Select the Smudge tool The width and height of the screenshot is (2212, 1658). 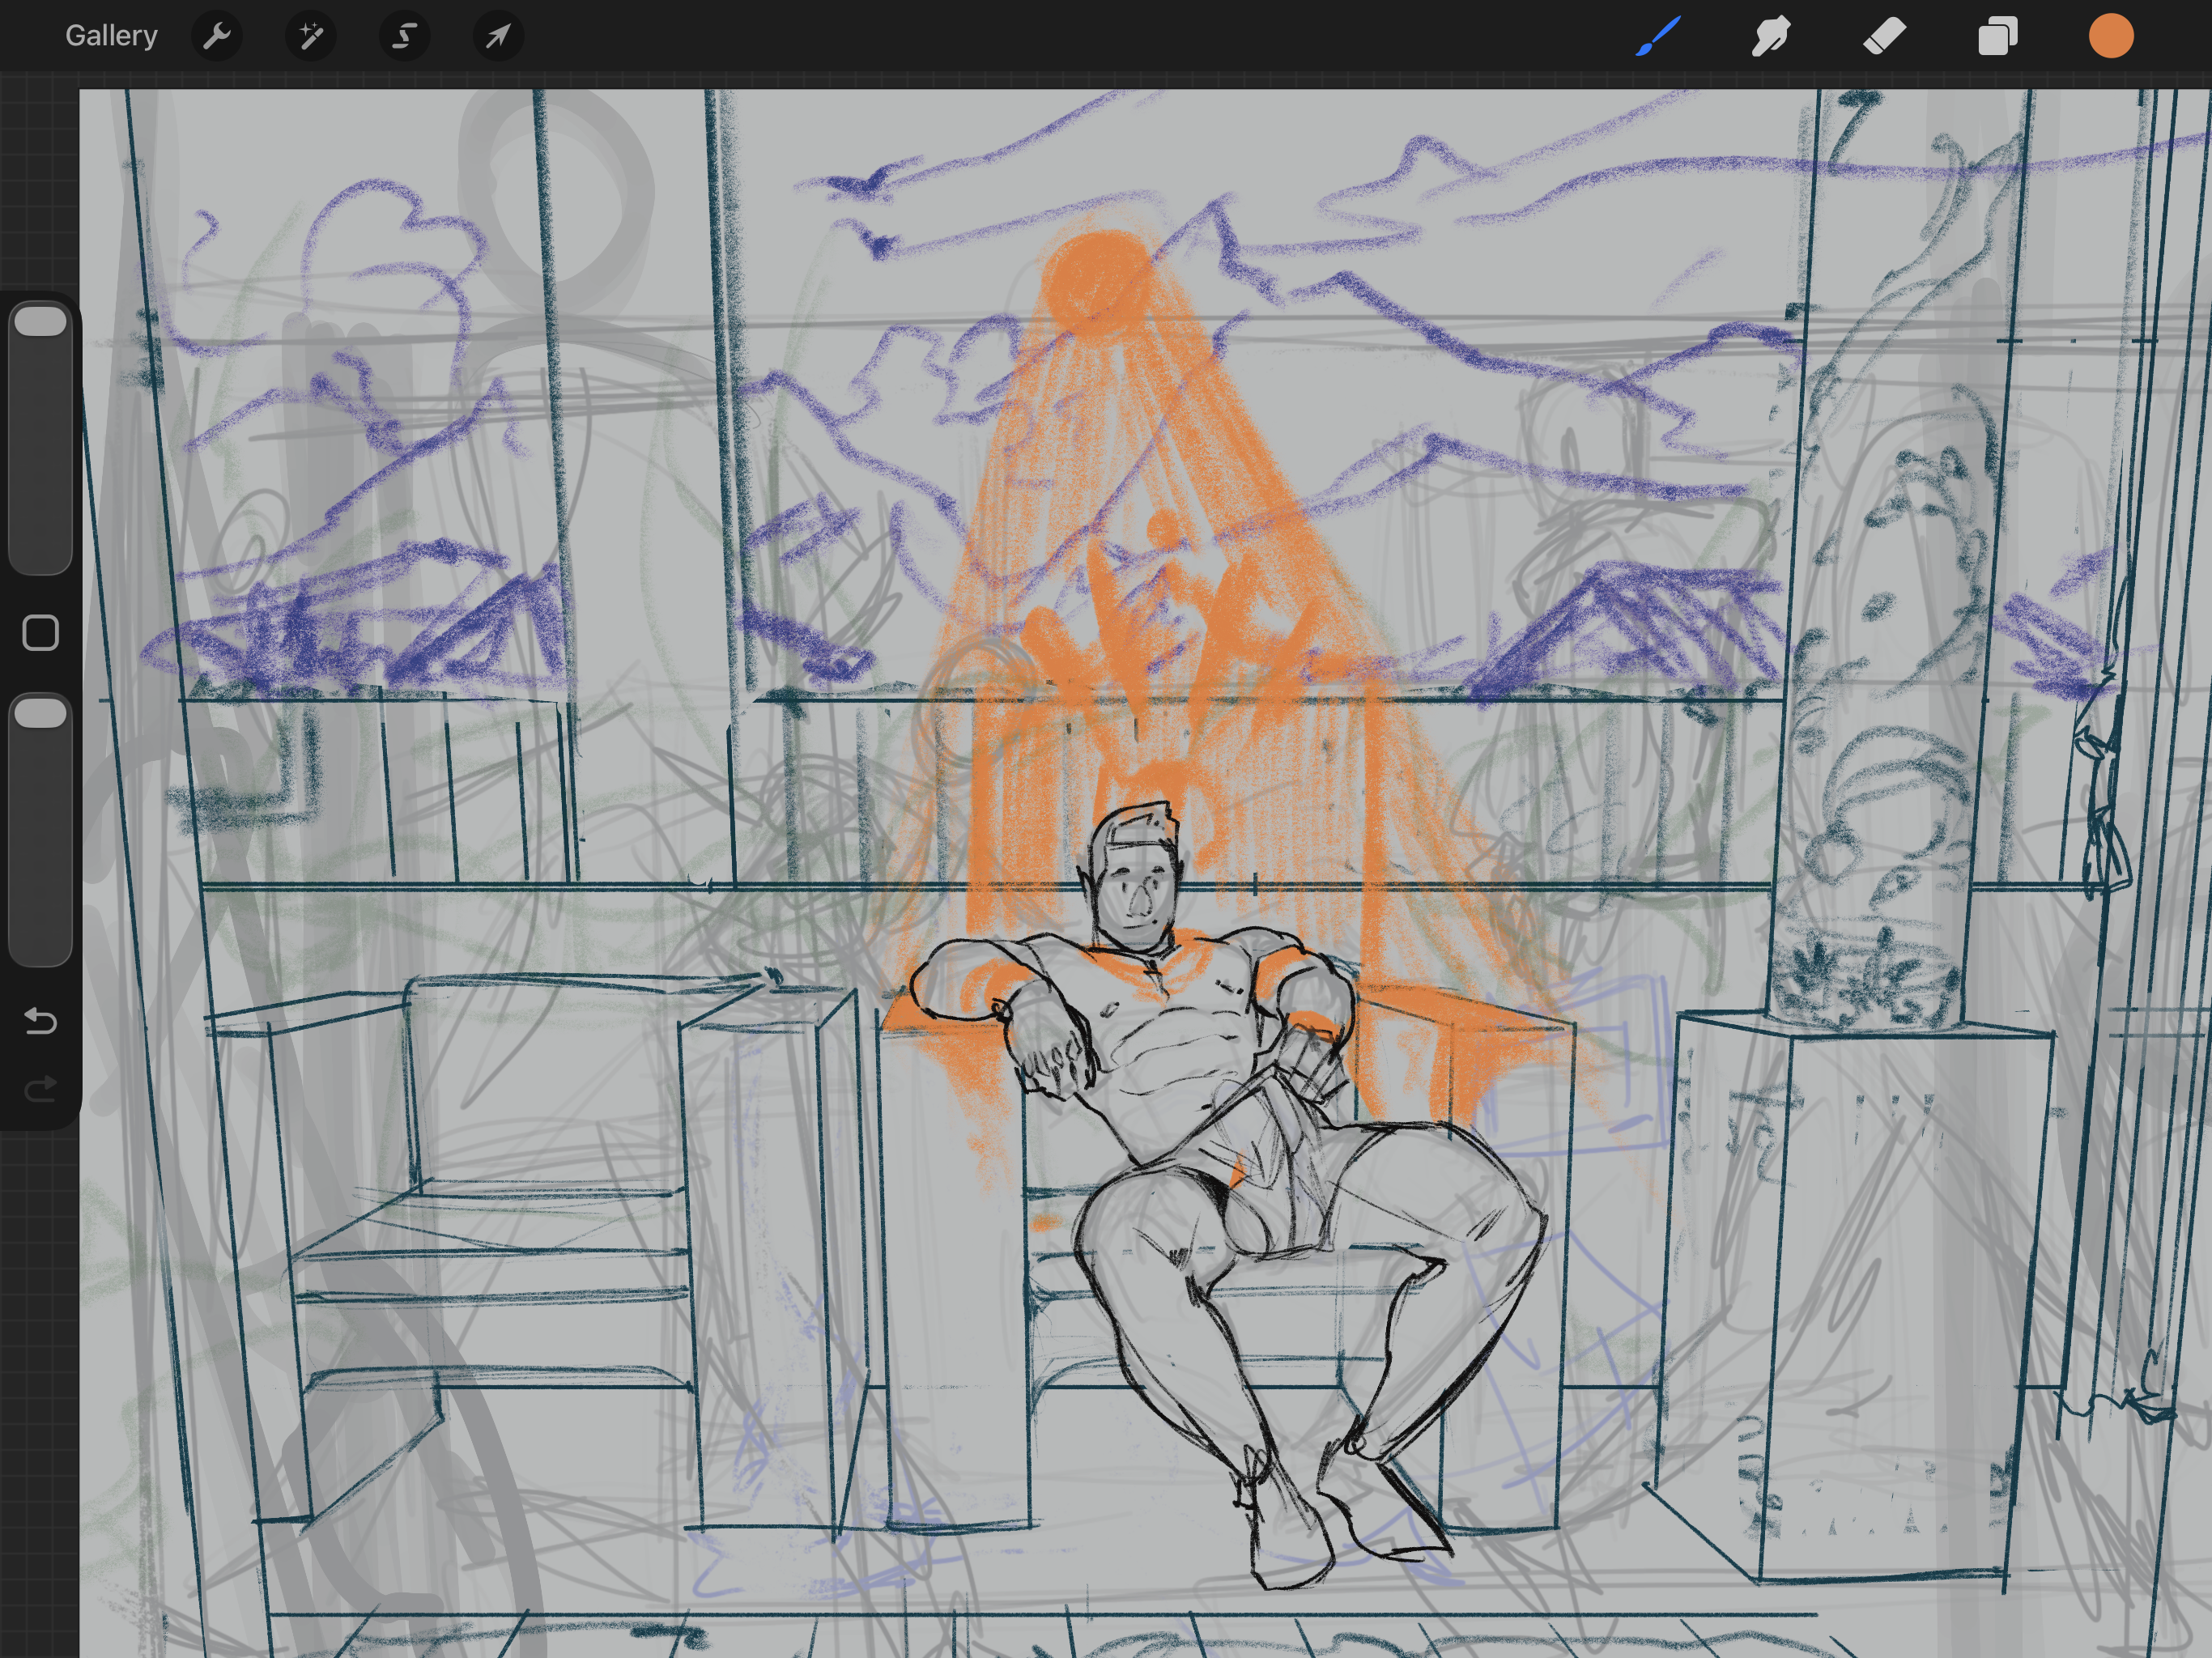point(1771,36)
